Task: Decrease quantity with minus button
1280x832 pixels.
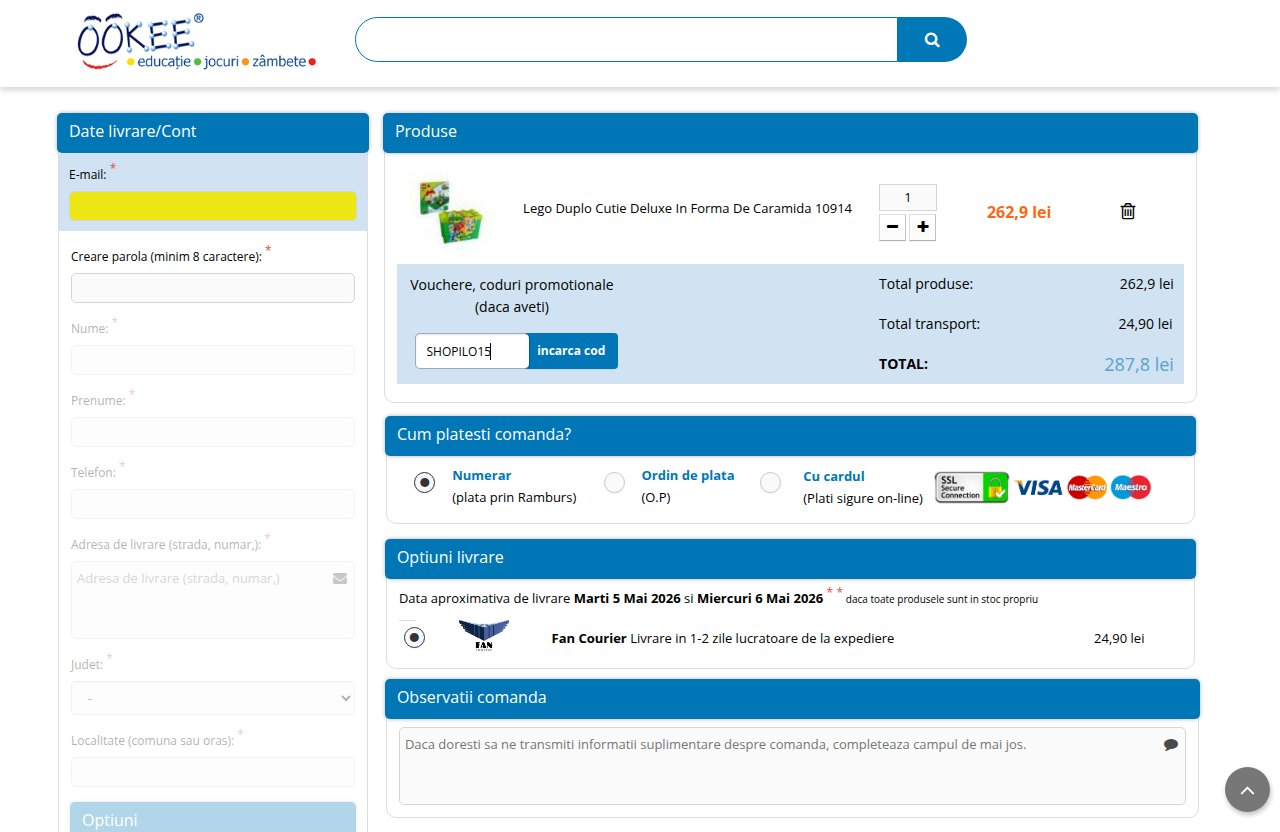Action: 892,228
